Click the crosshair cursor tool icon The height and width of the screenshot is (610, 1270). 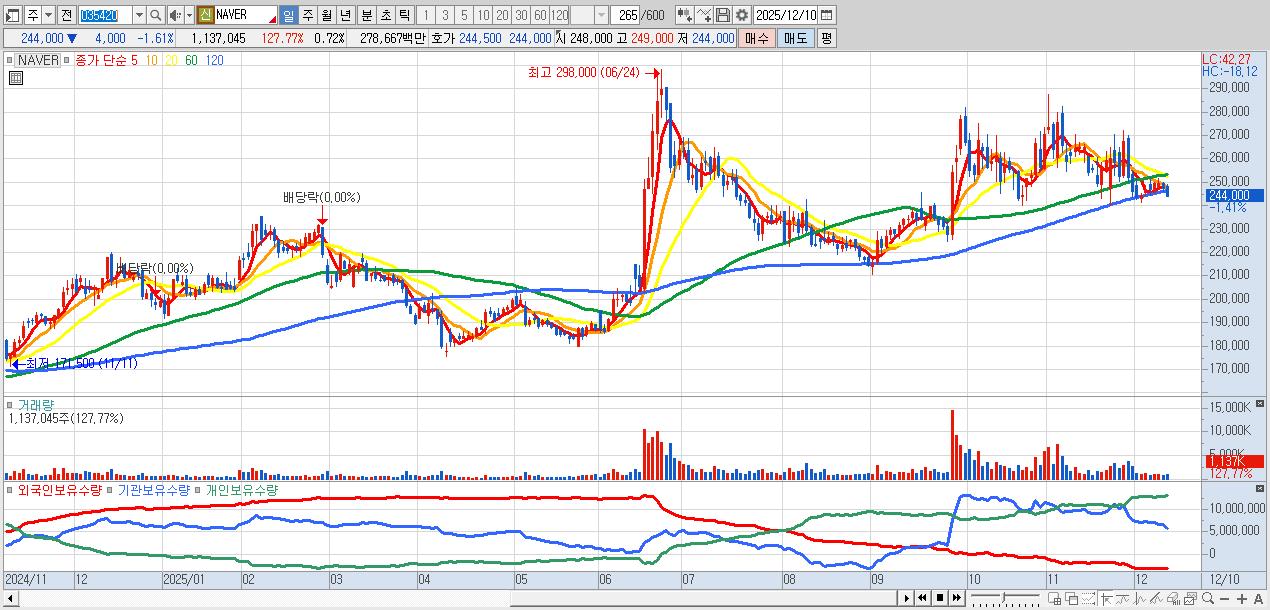pyautogui.click(x=1106, y=598)
